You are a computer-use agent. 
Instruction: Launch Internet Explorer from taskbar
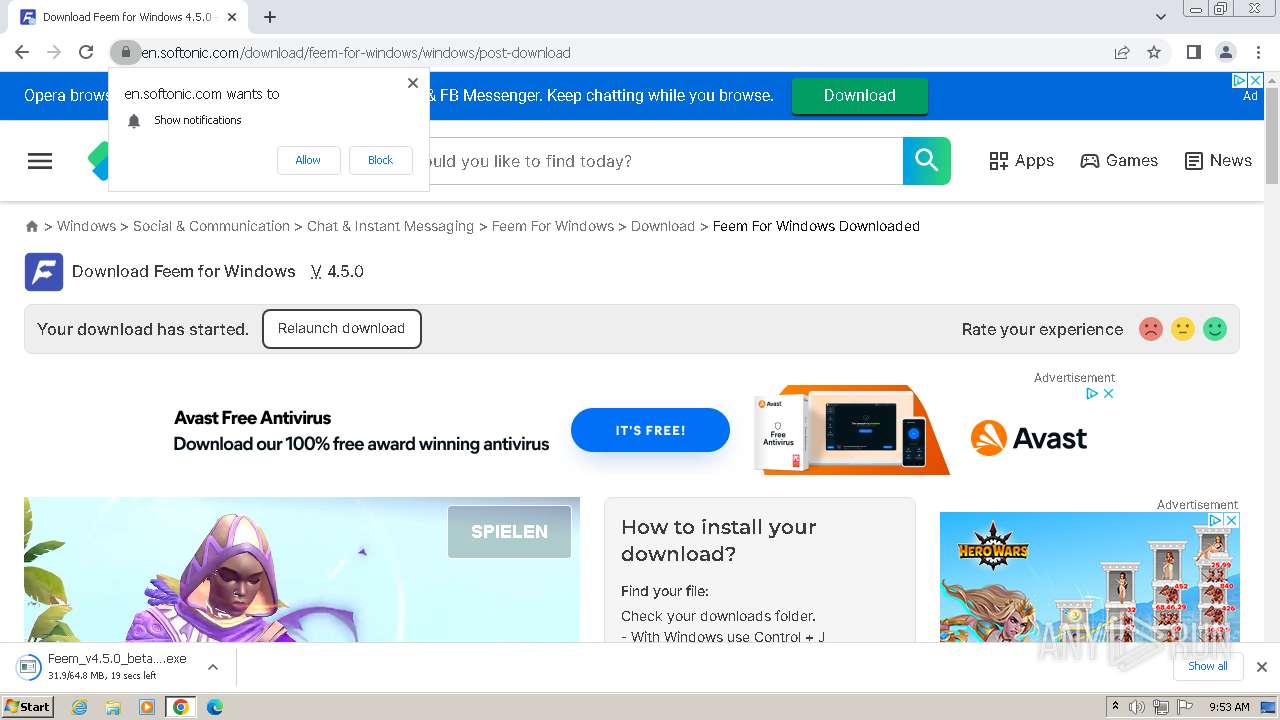(x=79, y=707)
